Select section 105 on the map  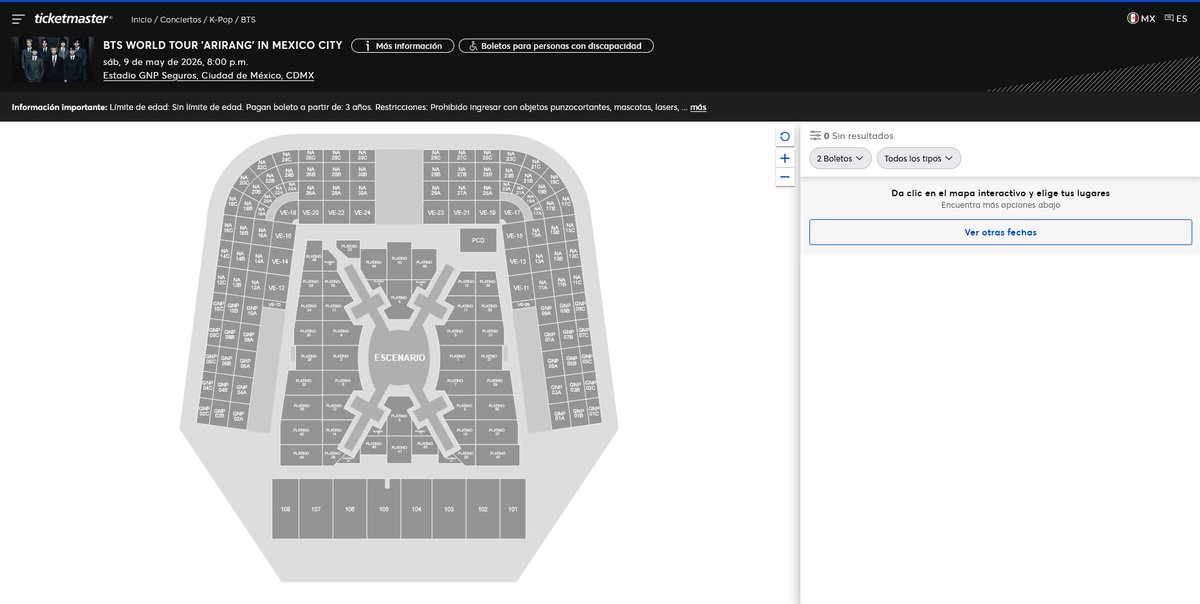[x=384, y=509]
